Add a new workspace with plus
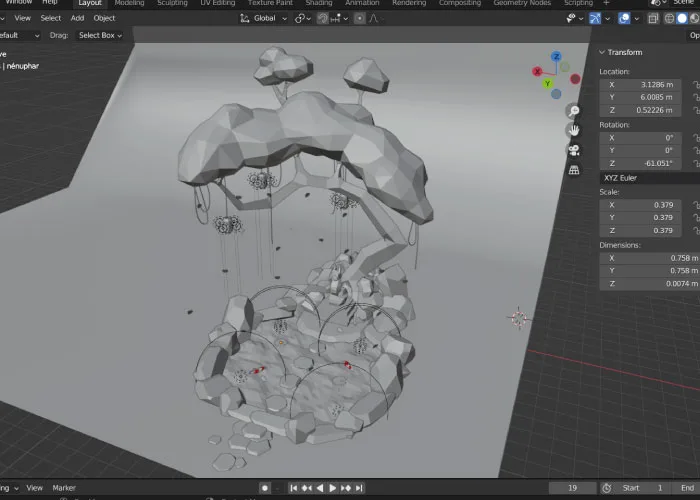The height and width of the screenshot is (500, 700). (606, 3)
